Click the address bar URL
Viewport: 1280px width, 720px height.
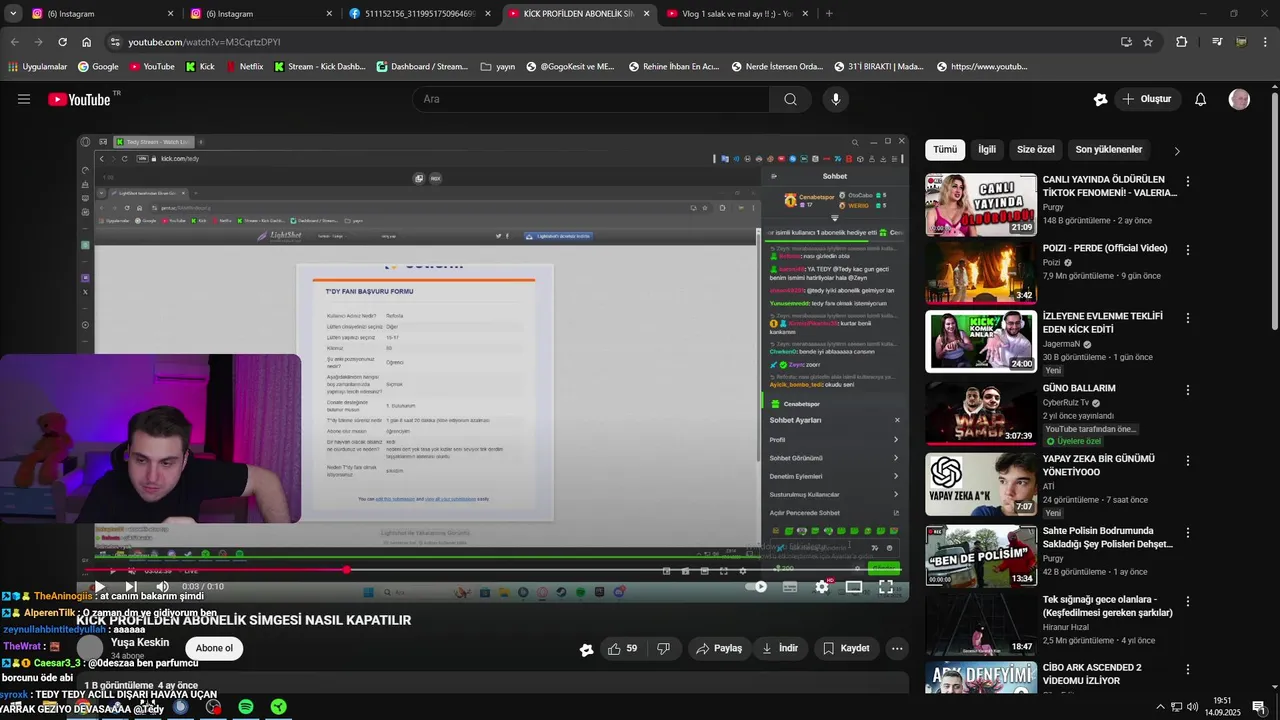[x=204, y=42]
